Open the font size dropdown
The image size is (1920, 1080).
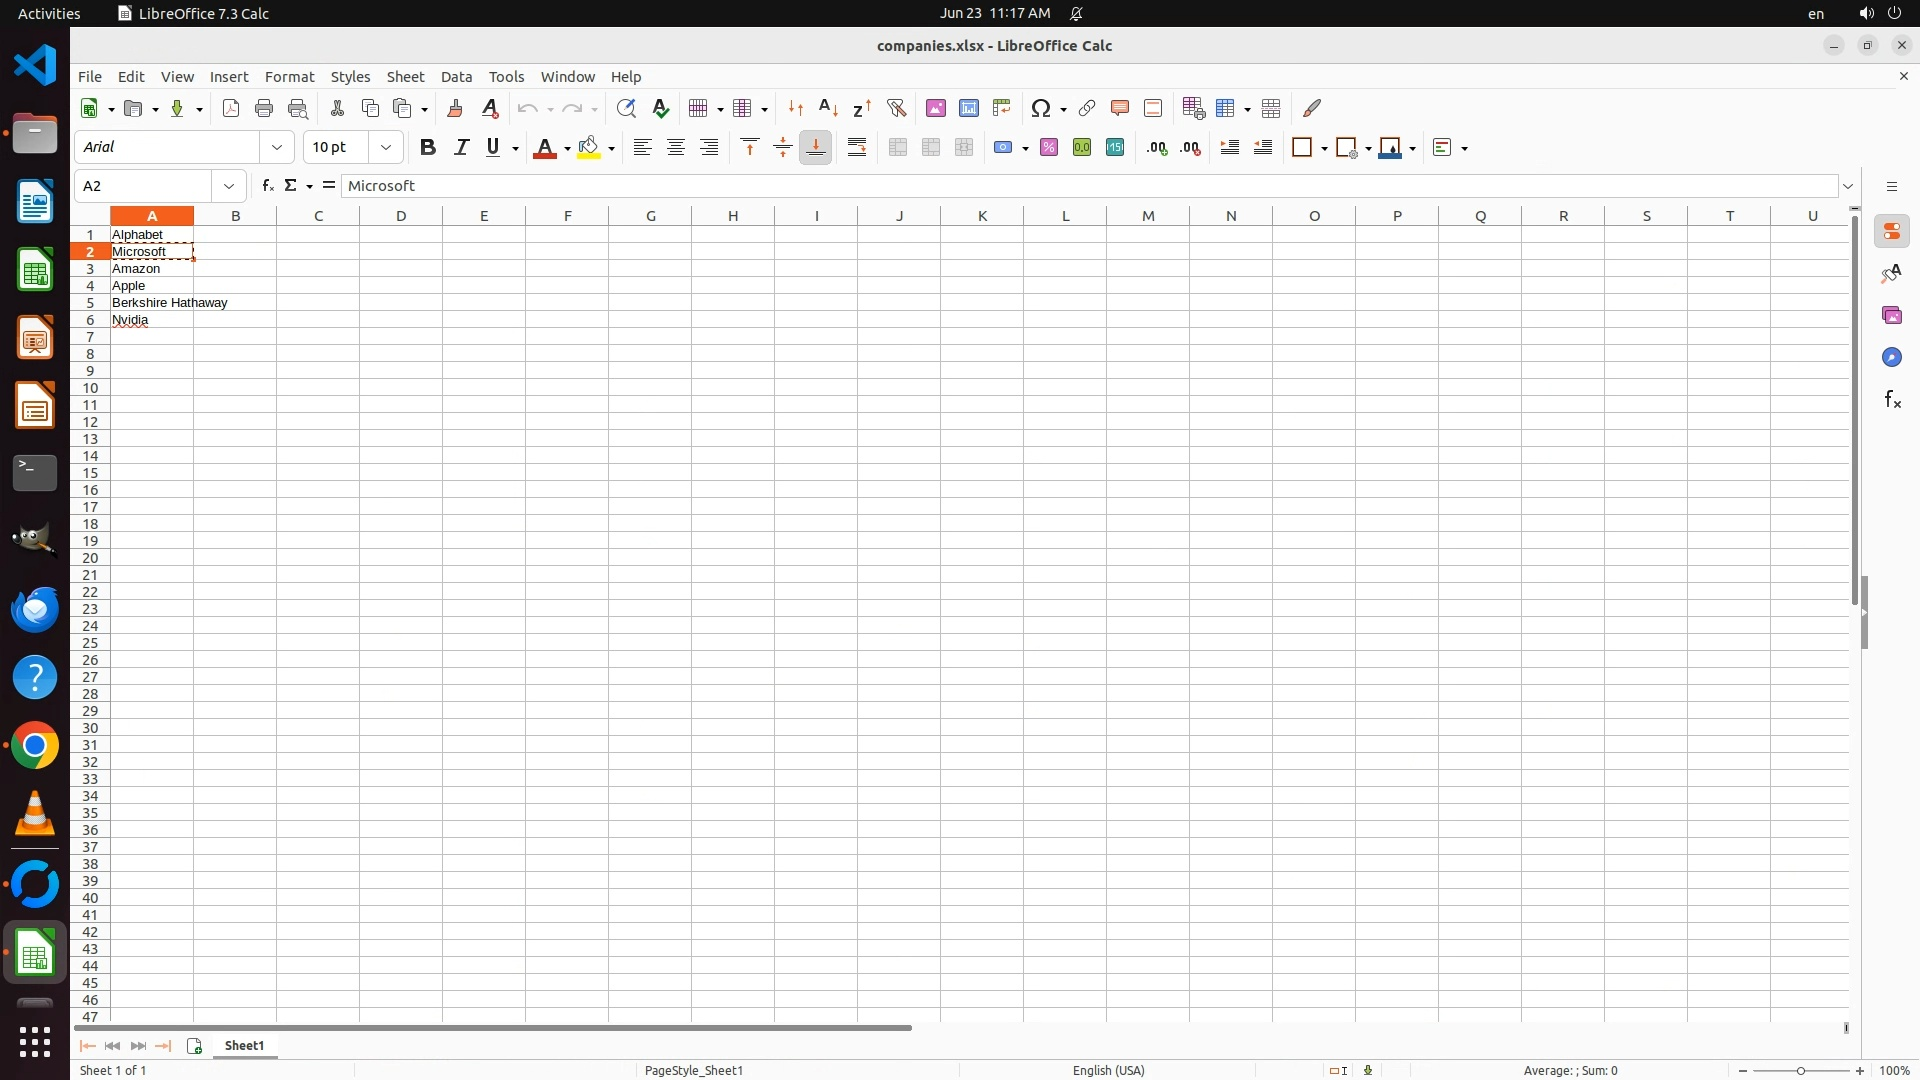click(x=385, y=147)
